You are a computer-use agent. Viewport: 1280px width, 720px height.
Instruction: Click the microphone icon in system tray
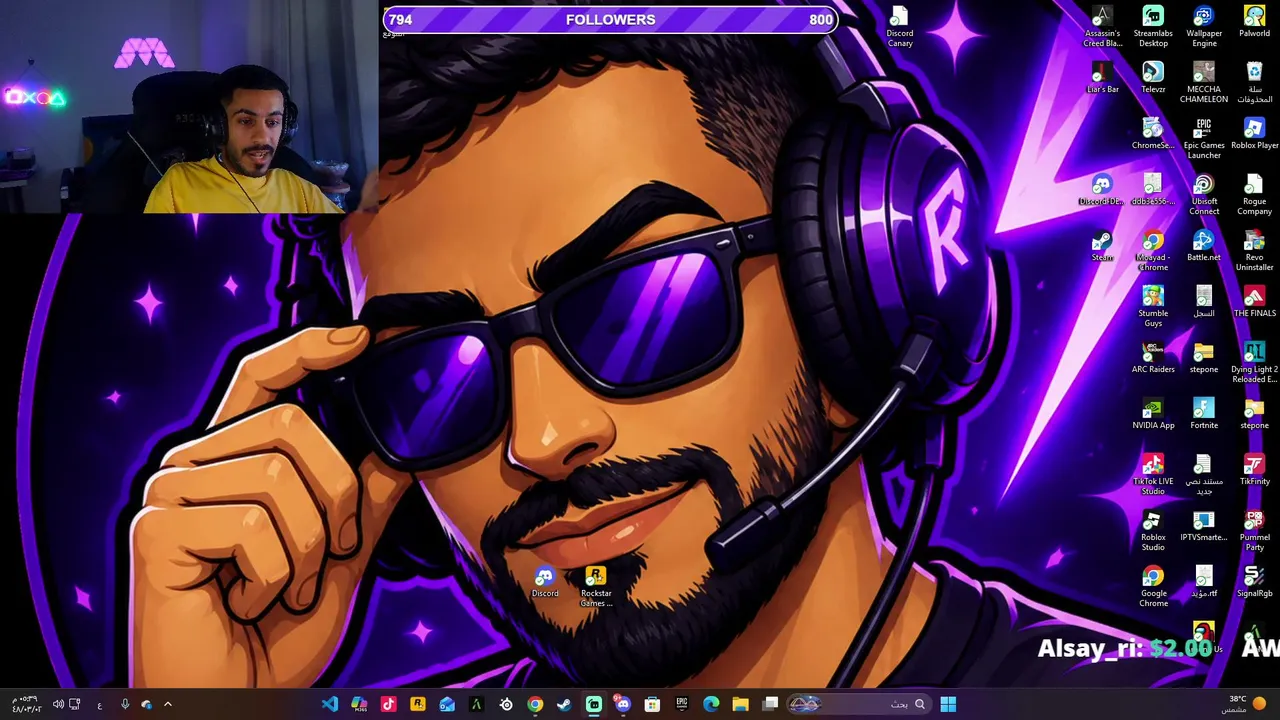click(x=124, y=704)
